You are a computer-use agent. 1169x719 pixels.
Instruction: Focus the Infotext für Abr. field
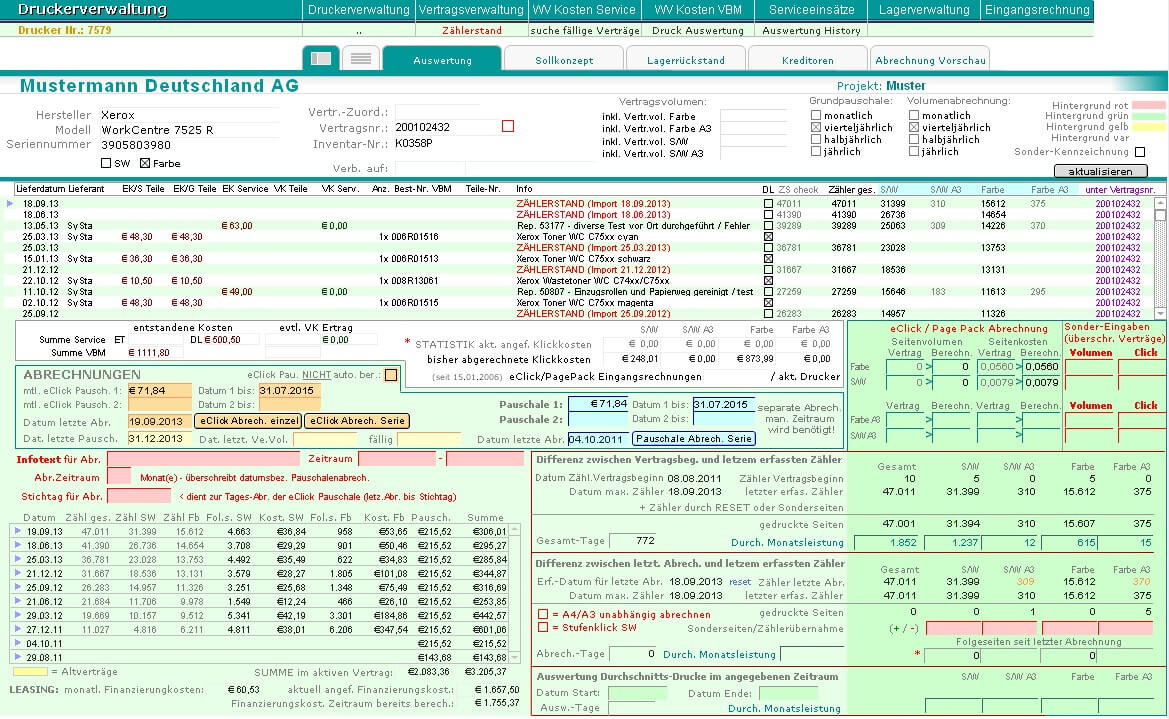pos(204,459)
